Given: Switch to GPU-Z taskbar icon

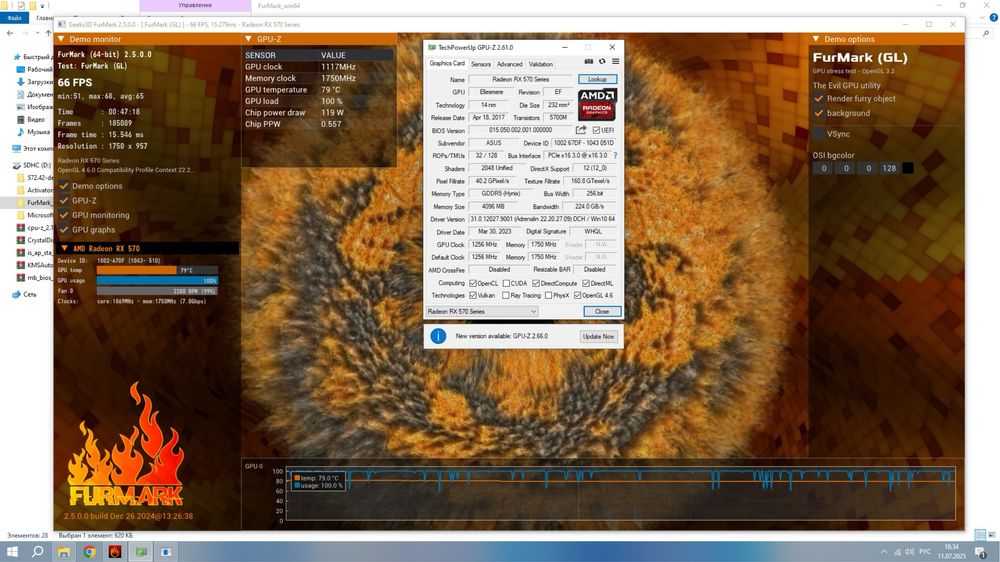Looking at the screenshot, I should 141,552.
